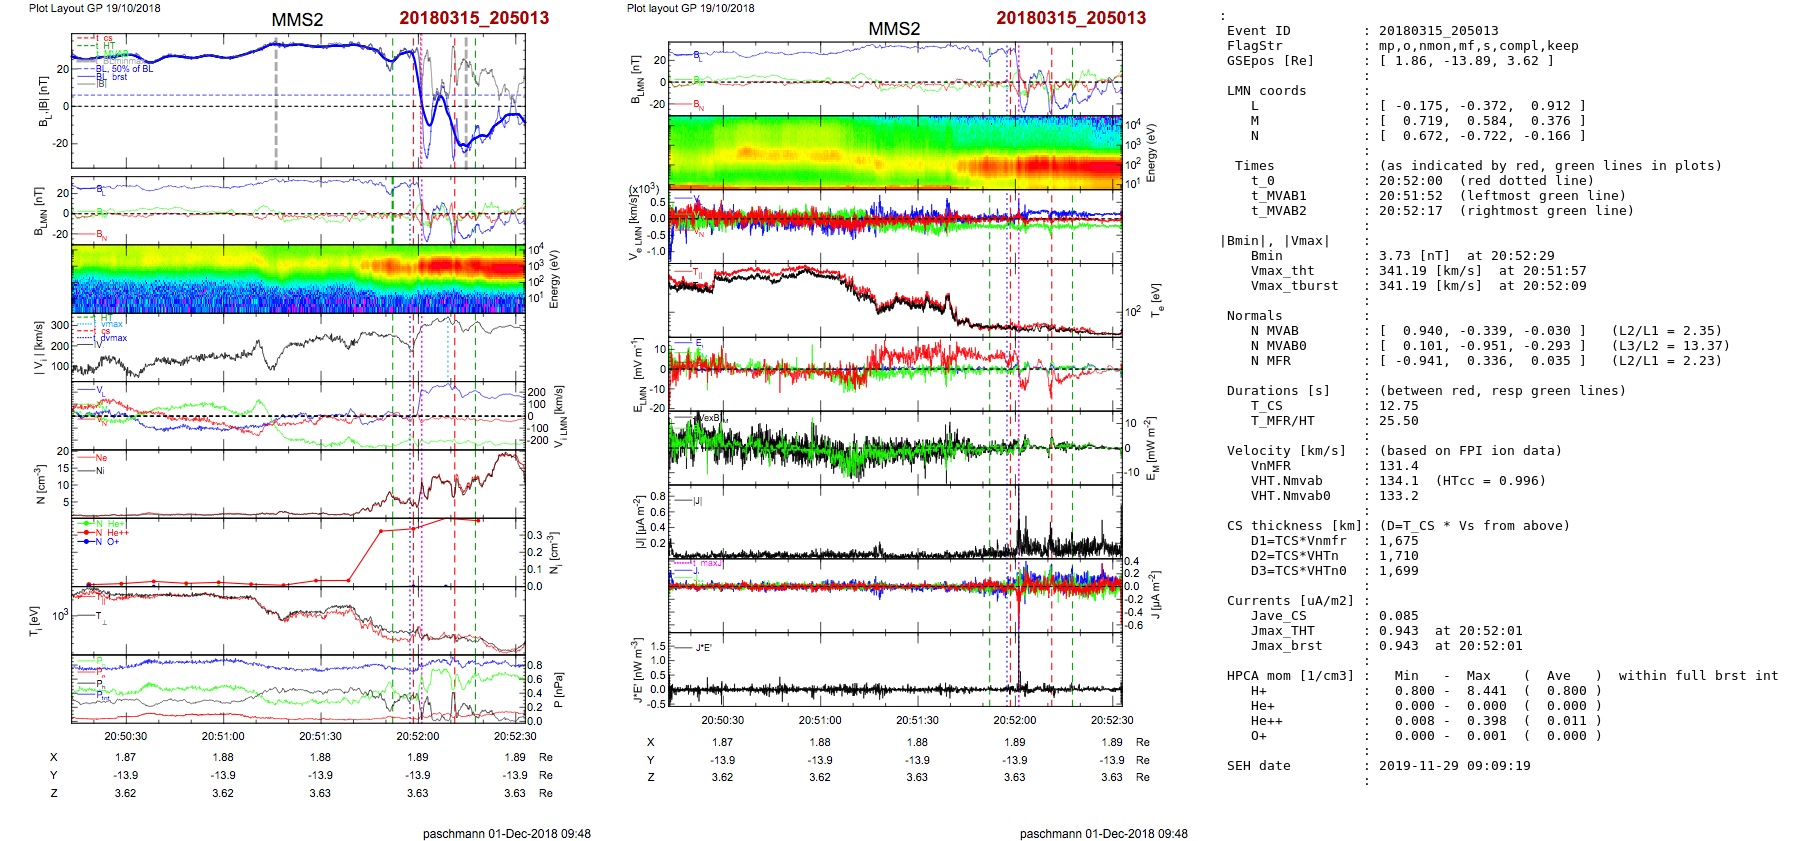Select the left plot's energy spectrogram panel
Viewport: 1804px width, 841px height.
click(298, 278)
